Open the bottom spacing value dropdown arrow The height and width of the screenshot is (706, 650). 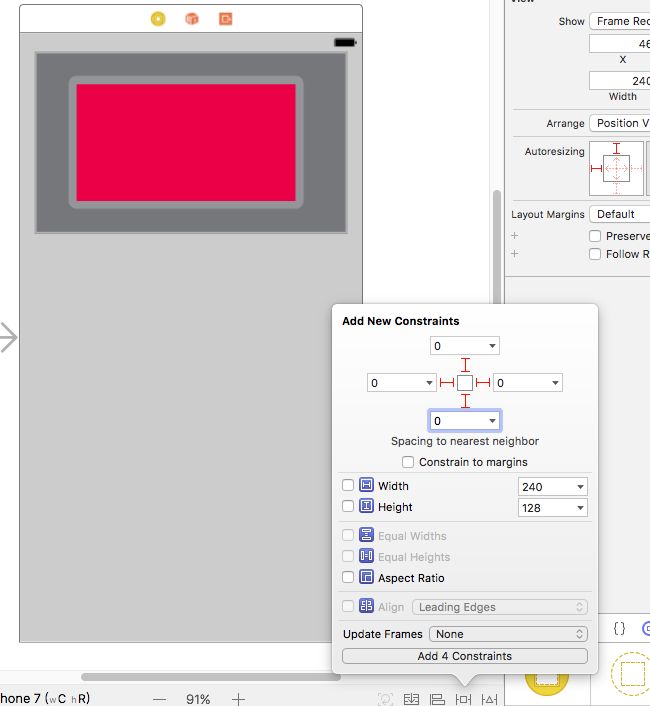tap(492, 421)
